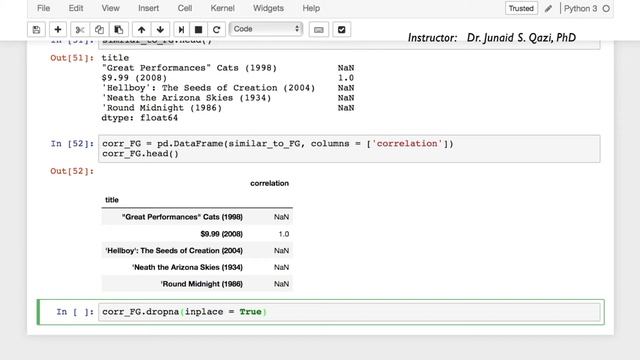The image size is (640, 360).
Task: Open the Help menu
Action: click(x=311, y=8)
